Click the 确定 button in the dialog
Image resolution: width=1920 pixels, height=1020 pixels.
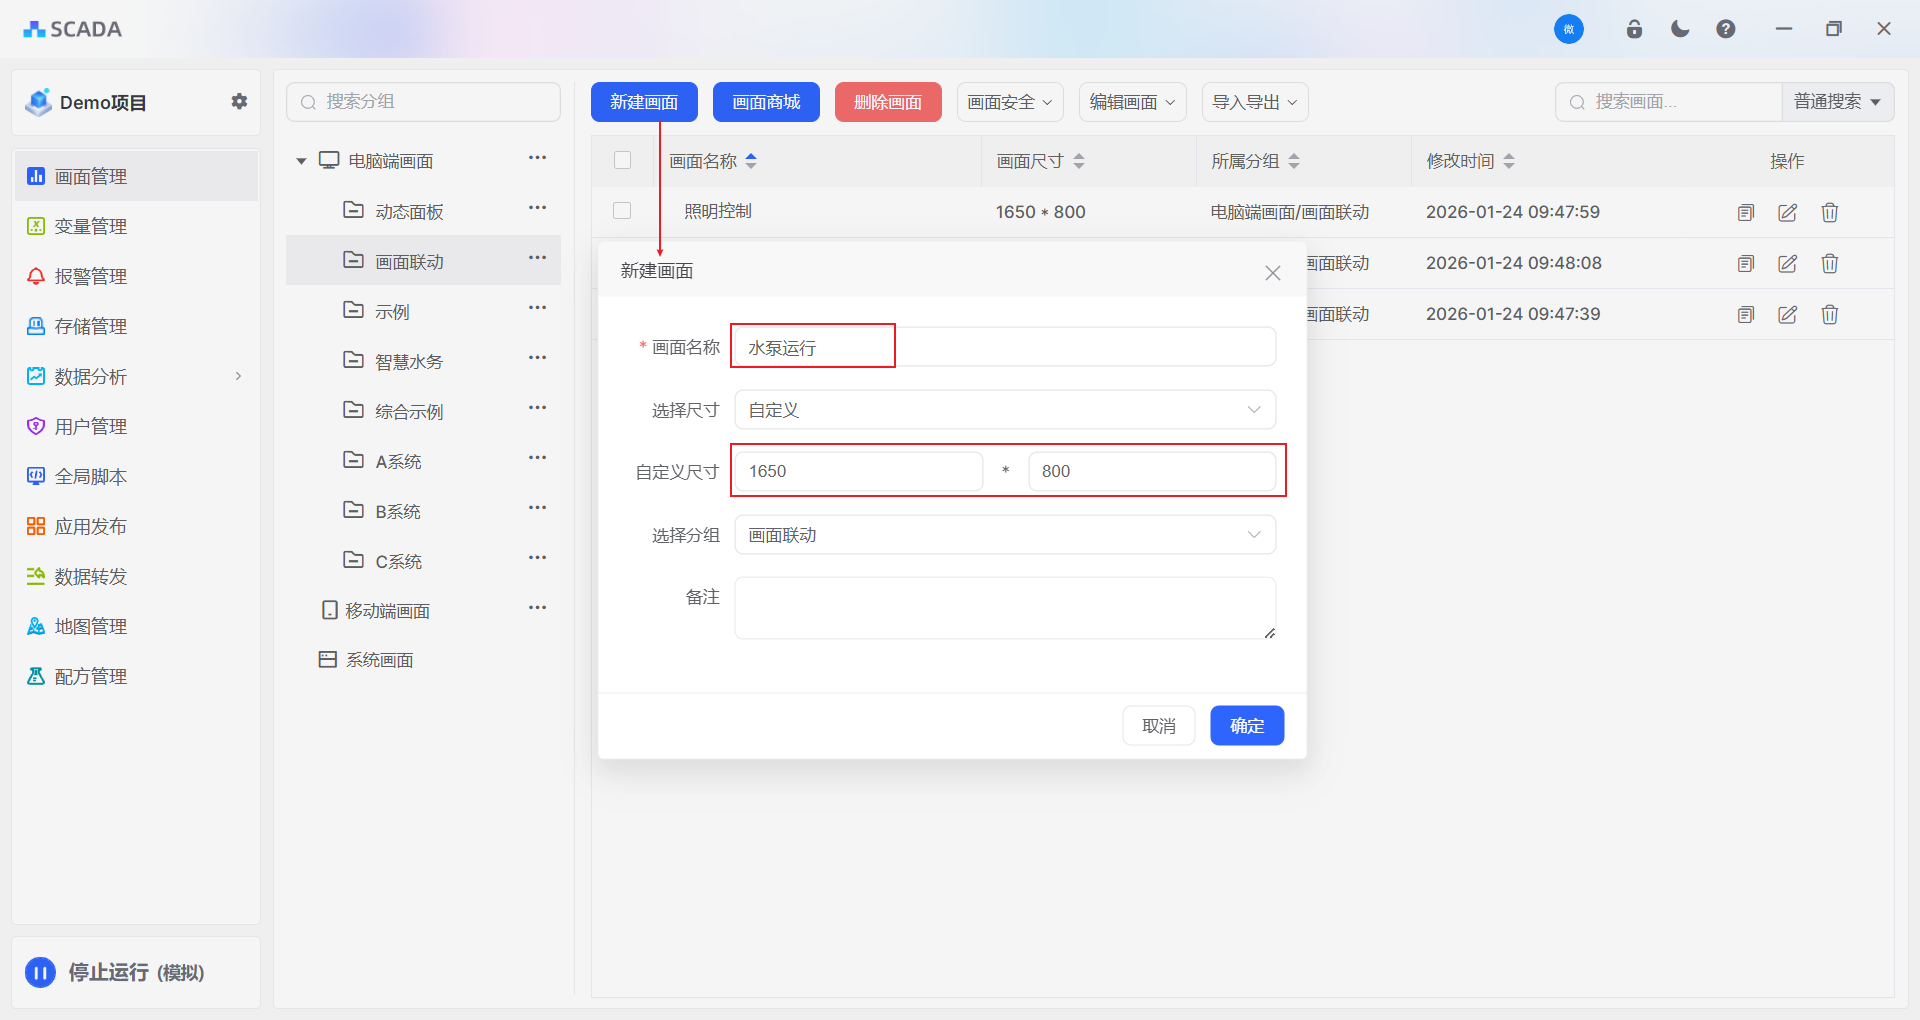point(1246,726)
